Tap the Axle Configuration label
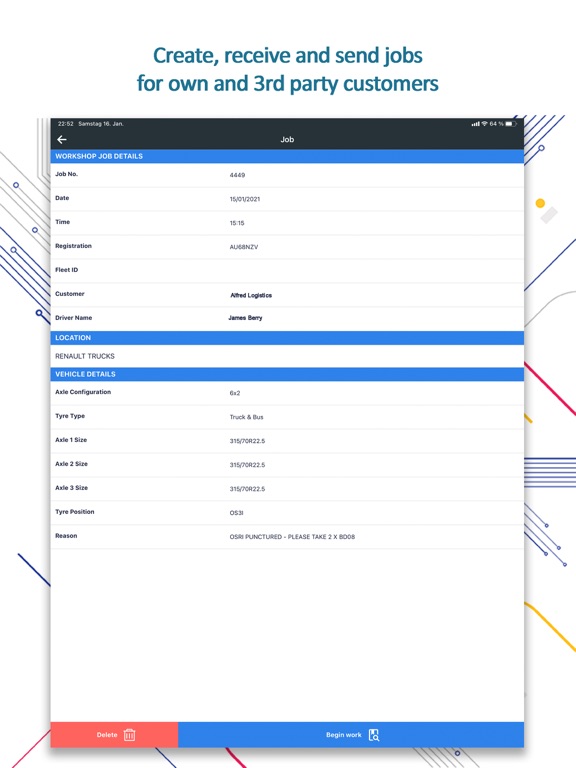This screenshot has height=768, width=576. 83,392
